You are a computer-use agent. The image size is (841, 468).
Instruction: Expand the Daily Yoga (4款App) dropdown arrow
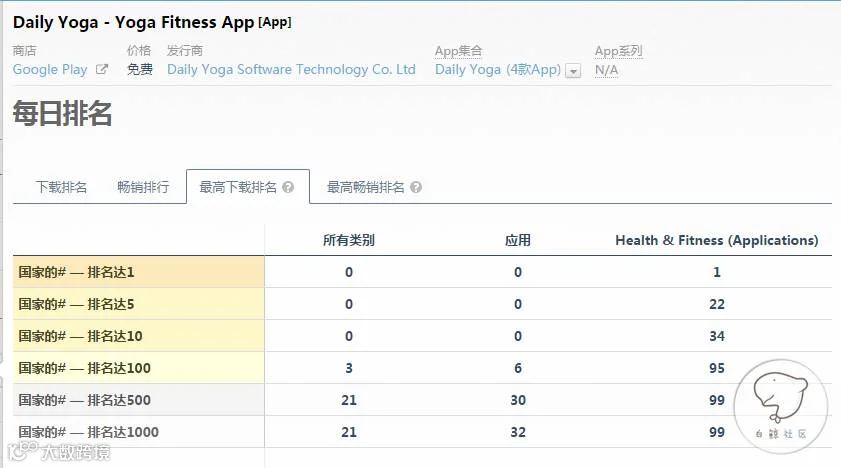pyautogui.click(x=573, y=71)
